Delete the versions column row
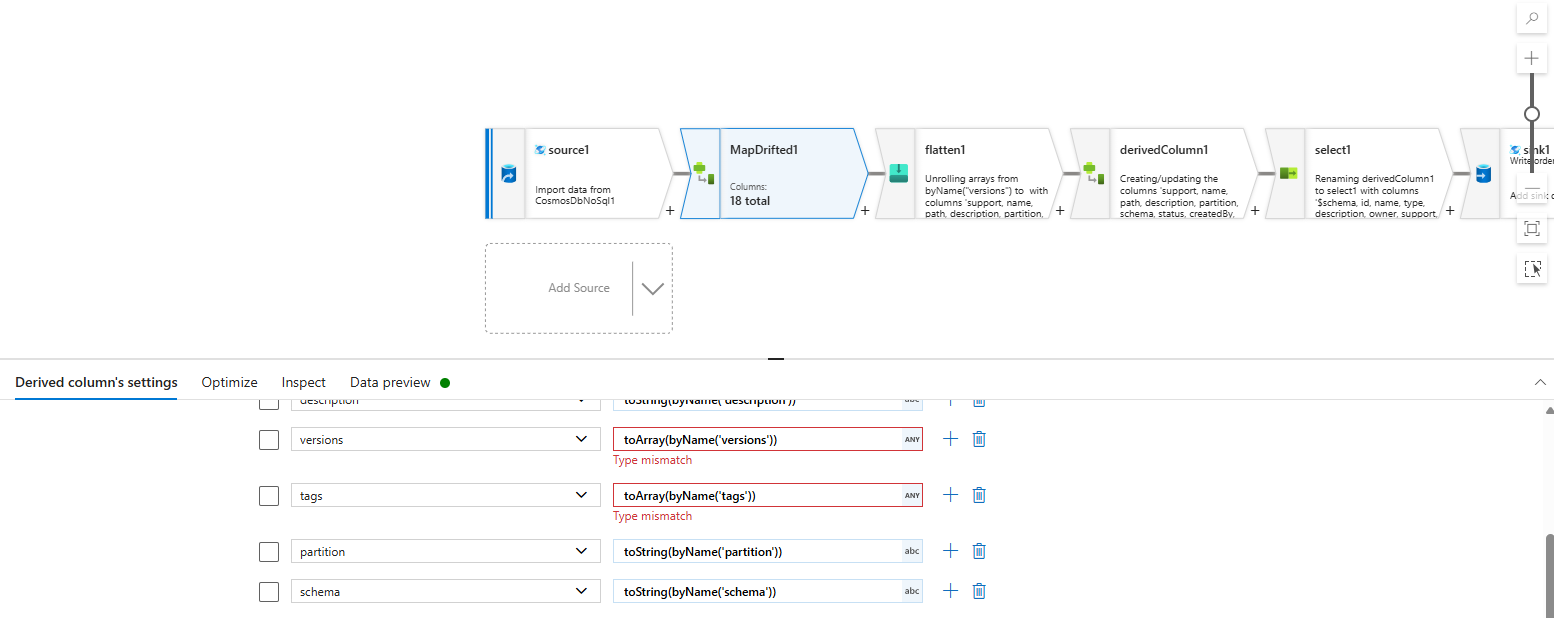Viewport: 1554px width, 618px height. click(x=979, y=439)
